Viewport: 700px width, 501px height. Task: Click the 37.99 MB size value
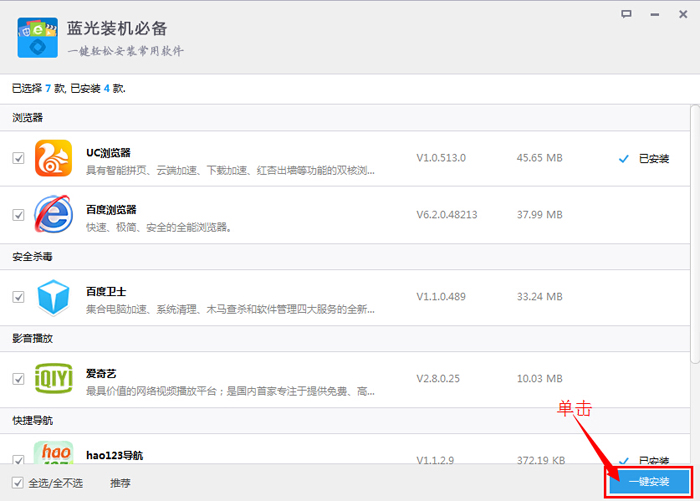[540, 215]
